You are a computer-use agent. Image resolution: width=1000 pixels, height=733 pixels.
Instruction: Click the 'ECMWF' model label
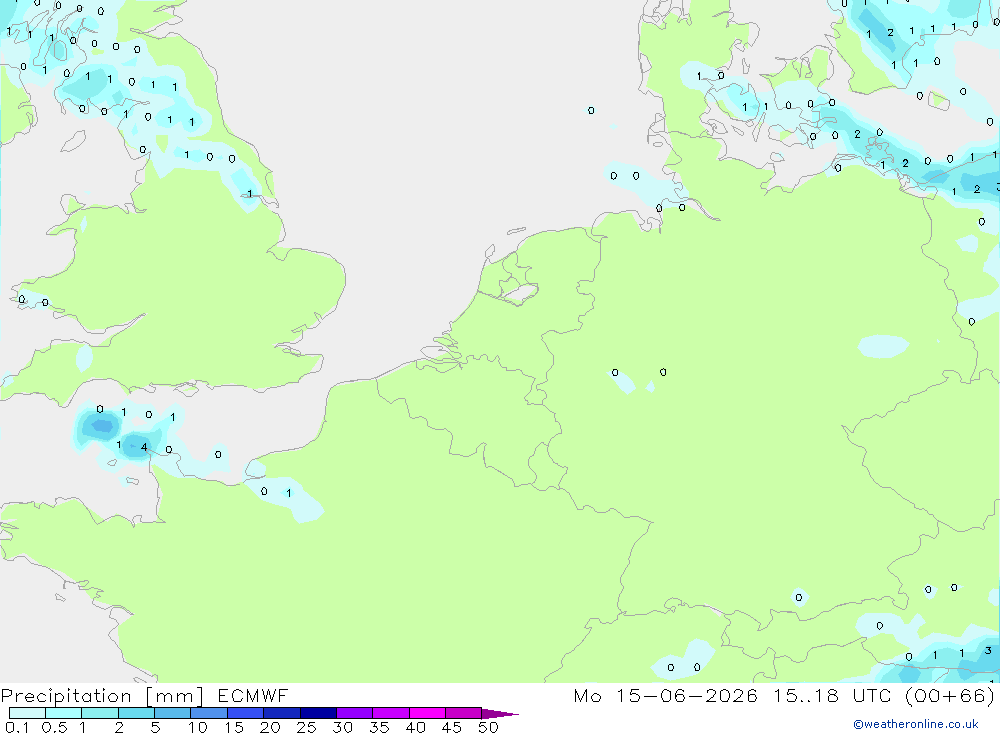(x=253, y=695)
